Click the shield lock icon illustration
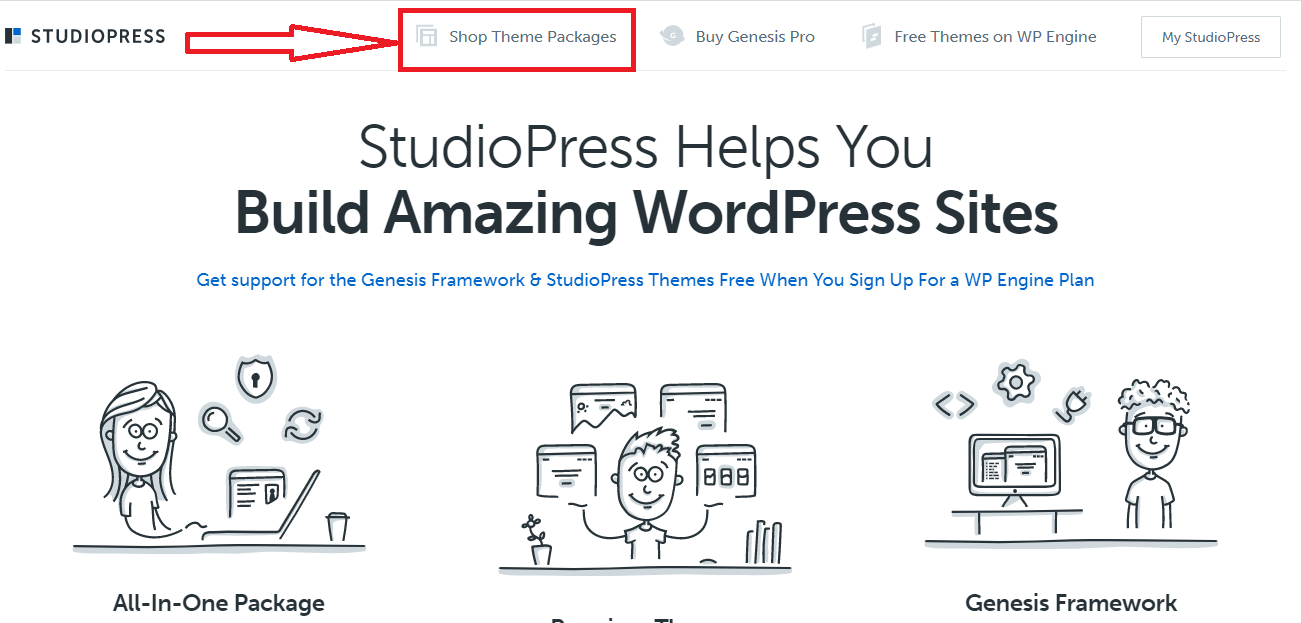 click(x=254, y=379)
